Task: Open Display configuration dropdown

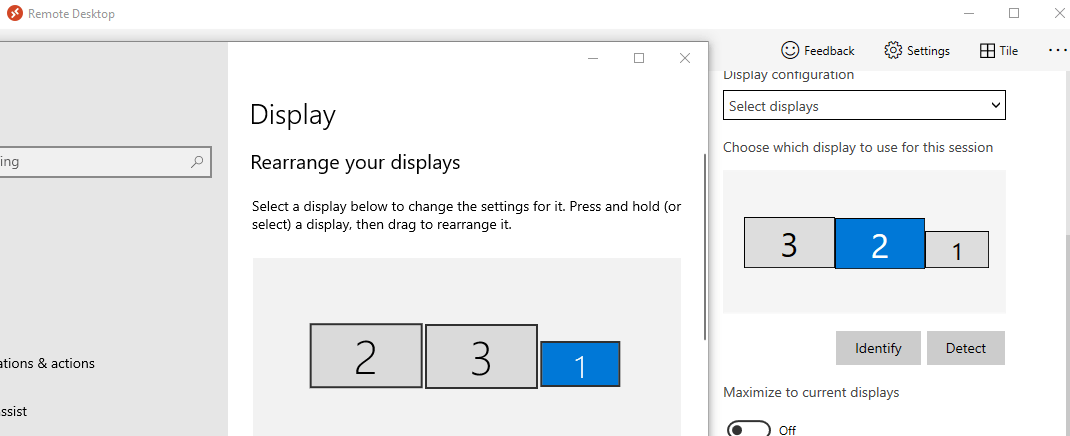Action: tap(864, 105)
